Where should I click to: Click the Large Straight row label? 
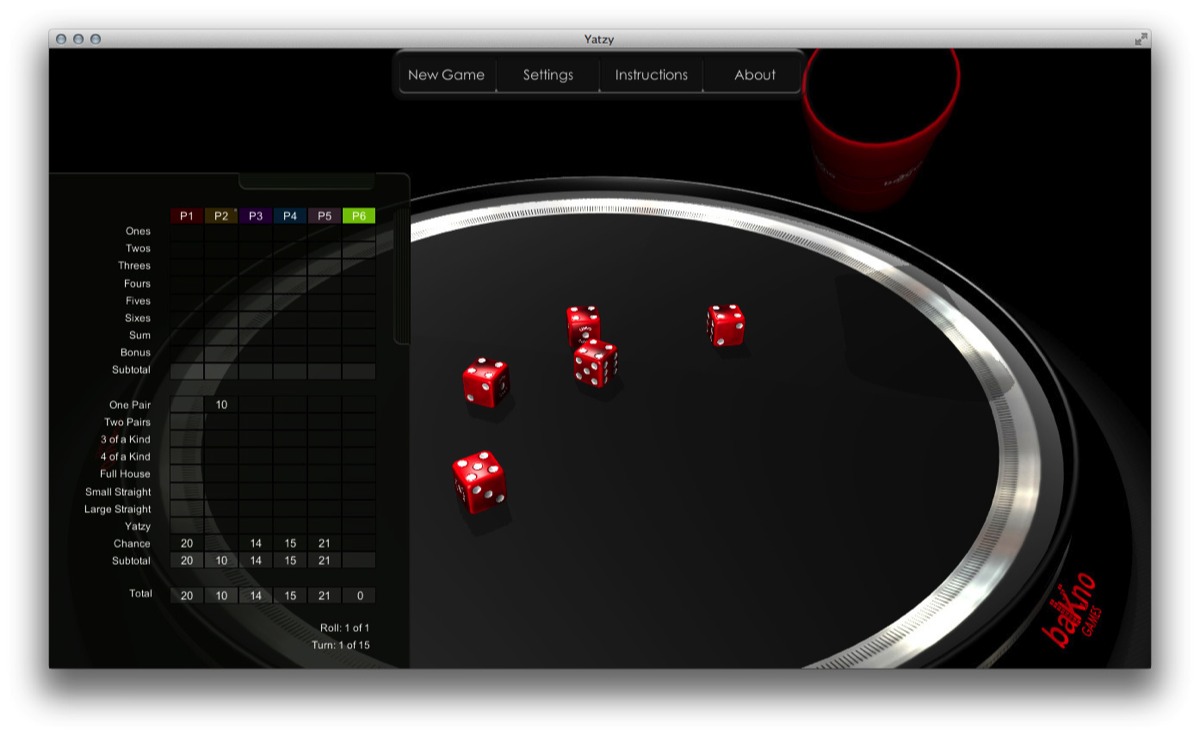[118, 509]
